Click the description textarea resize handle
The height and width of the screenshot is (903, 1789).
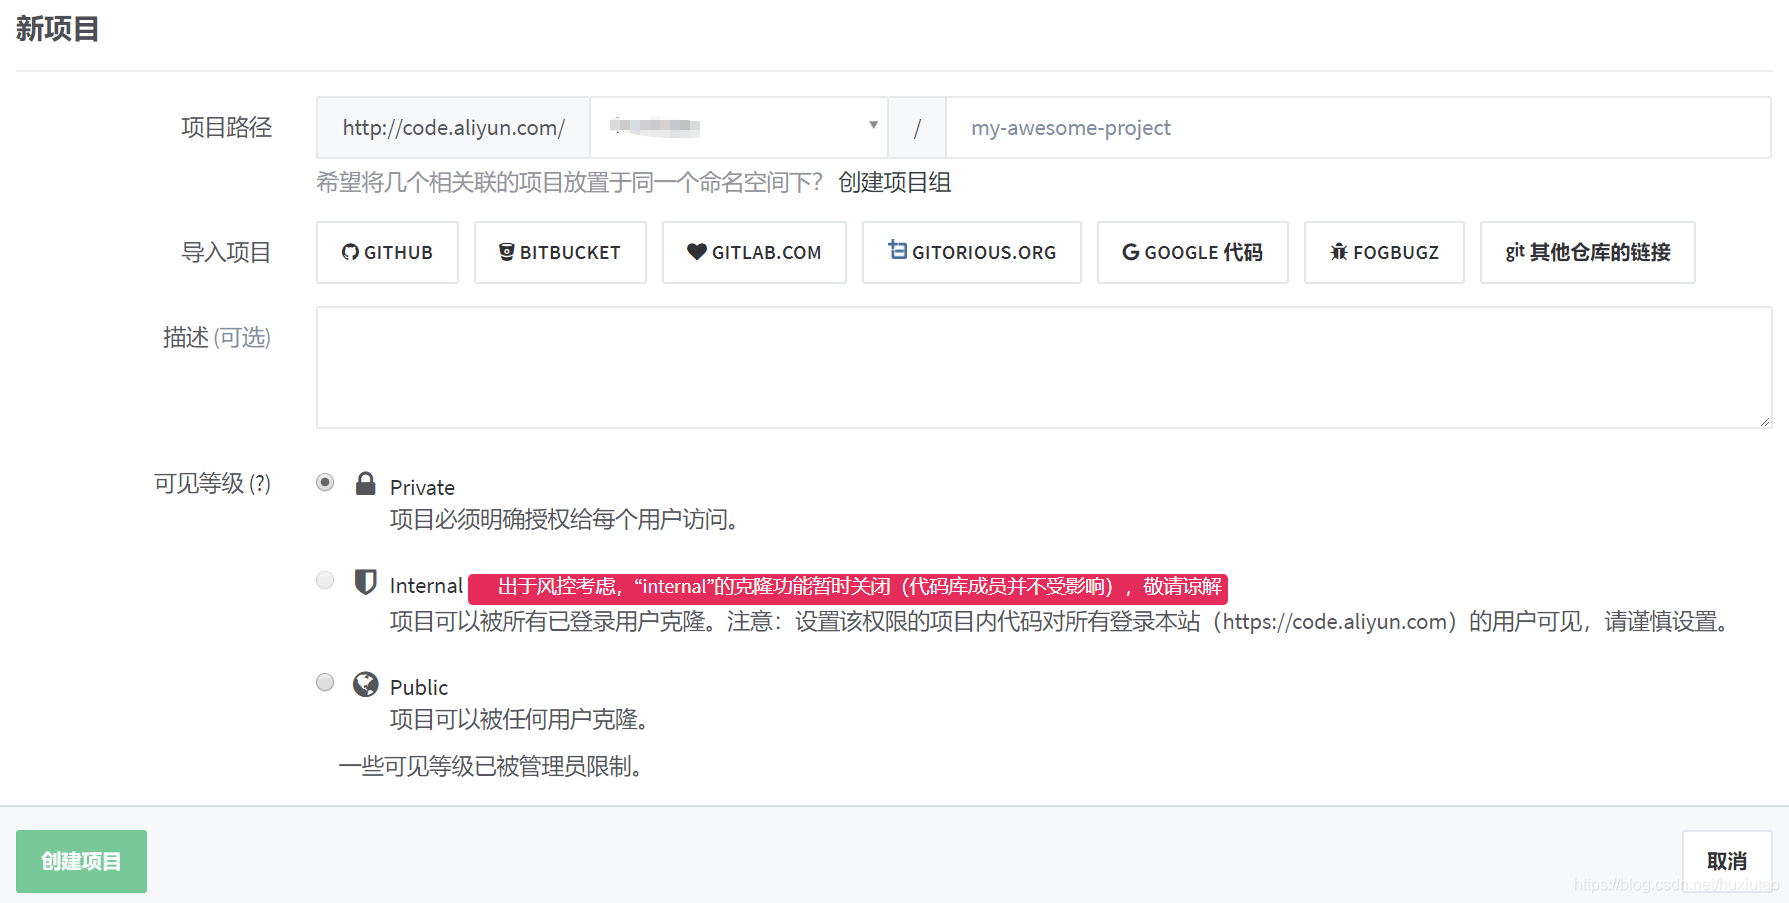[1764, 421]
